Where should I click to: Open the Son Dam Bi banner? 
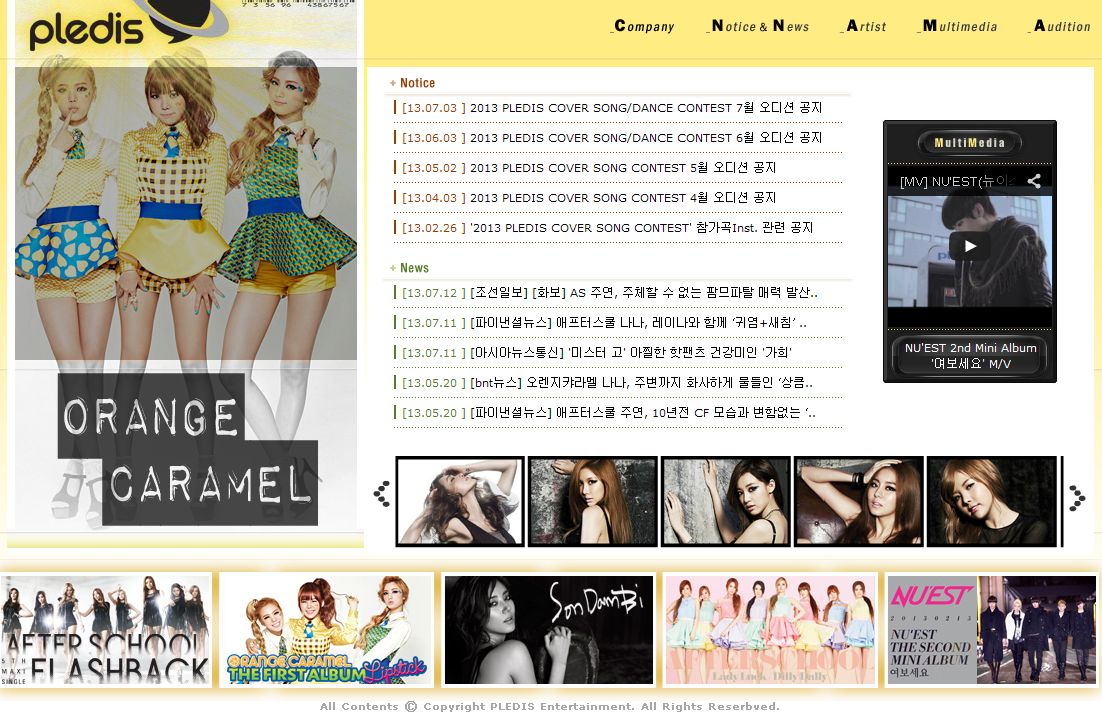(x=548, y=630)
